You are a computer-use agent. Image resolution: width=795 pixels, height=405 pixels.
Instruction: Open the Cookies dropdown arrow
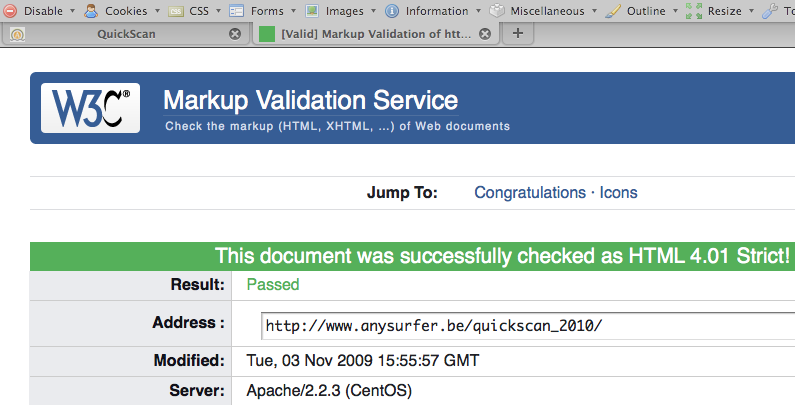[x=157, y=11]
